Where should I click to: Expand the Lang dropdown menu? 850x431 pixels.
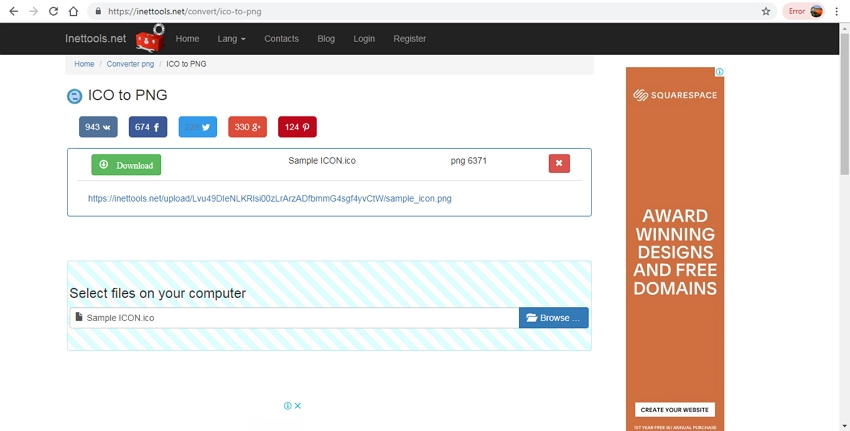pos(231,39)
